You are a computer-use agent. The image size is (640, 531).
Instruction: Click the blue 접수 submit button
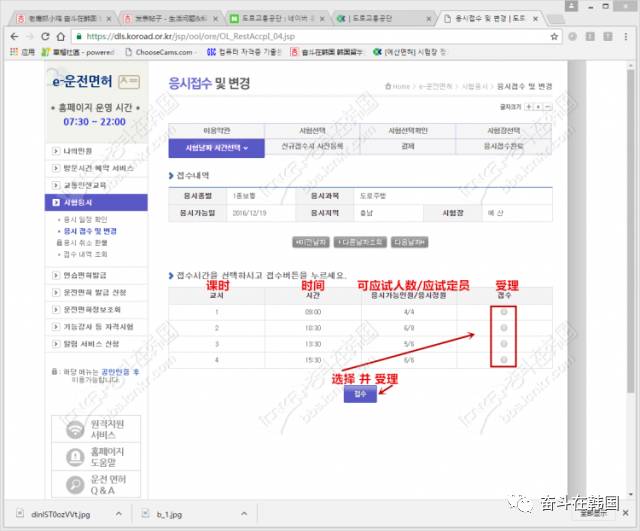click(360, 394)
